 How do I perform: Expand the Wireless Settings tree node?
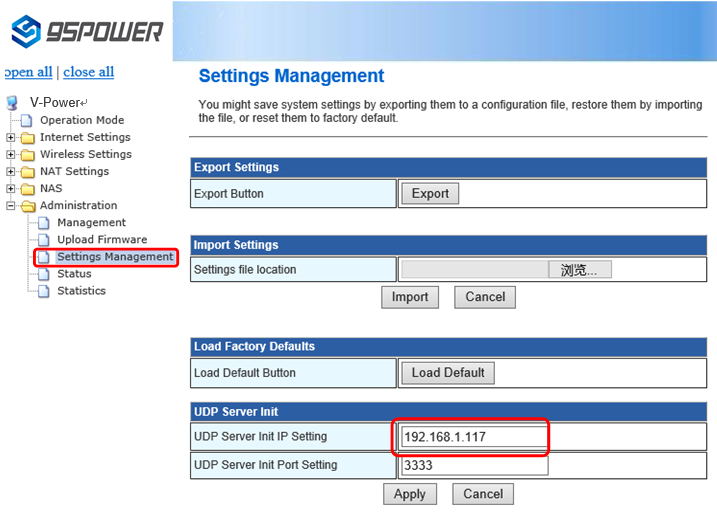click(11, 155)
